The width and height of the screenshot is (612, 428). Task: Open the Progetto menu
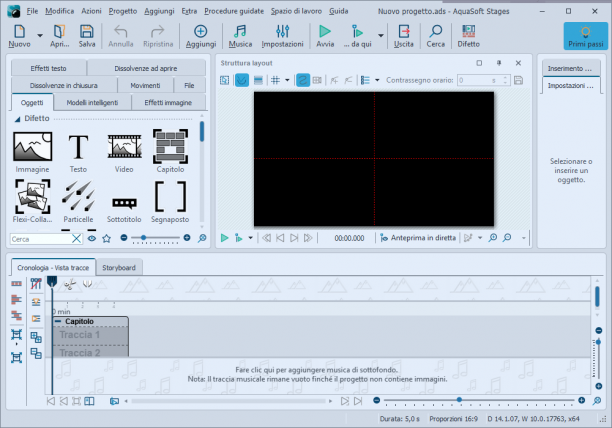123,11
